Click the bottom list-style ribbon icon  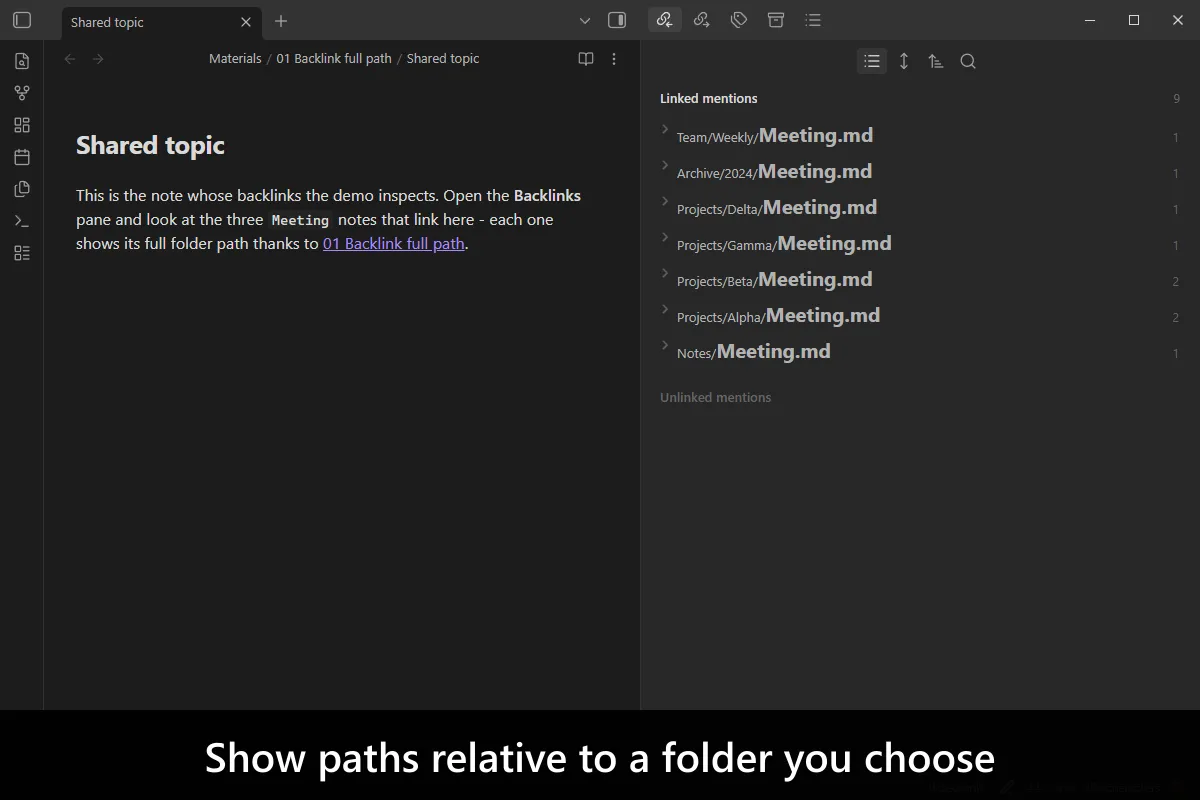coord(22,253)
